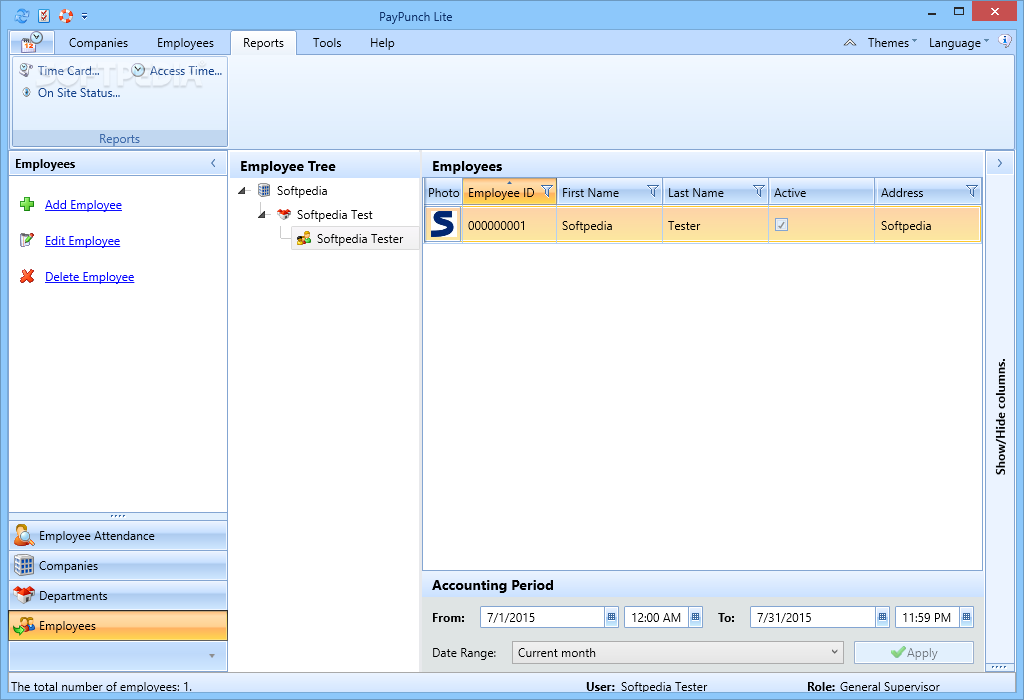Collapse the ribbon with the up chevron
Image resolution: width=1024 pixels, height=700 pixels.
coord(850,43)
